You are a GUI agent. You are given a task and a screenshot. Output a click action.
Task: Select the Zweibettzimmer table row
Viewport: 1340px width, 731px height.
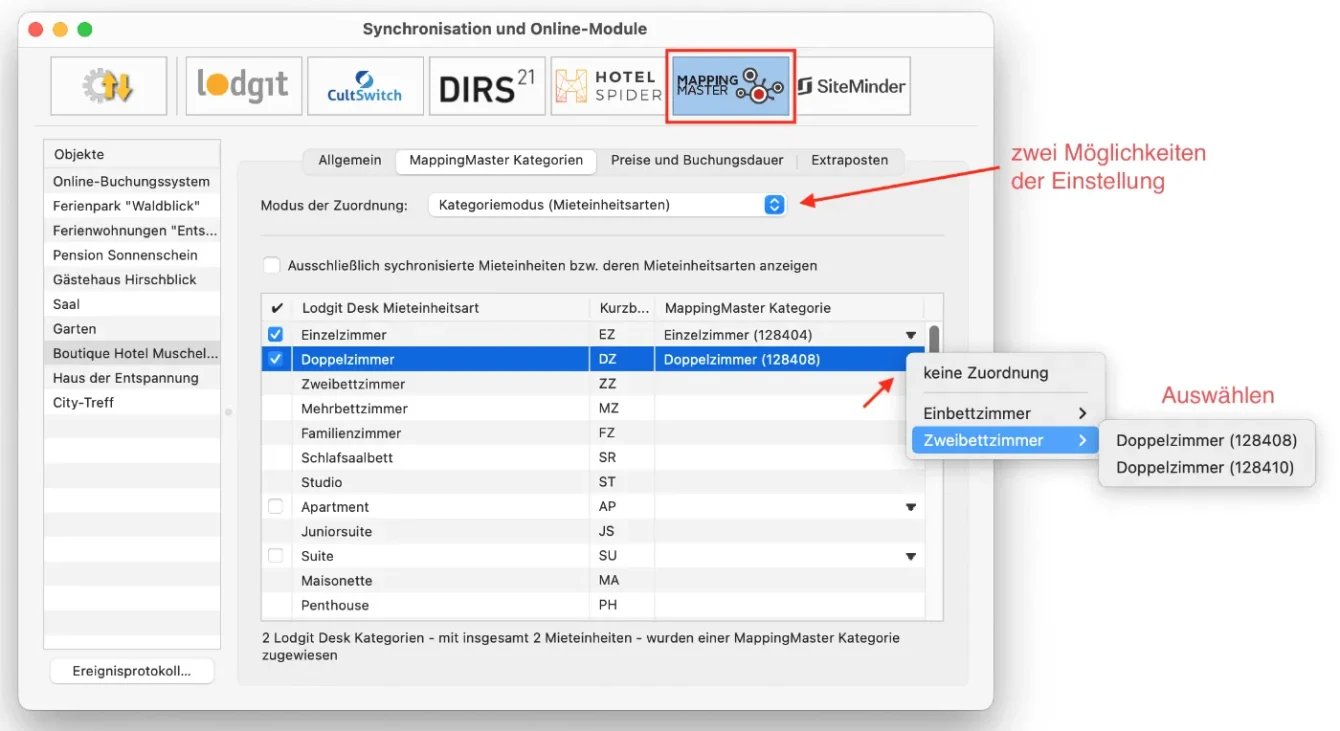593,384
